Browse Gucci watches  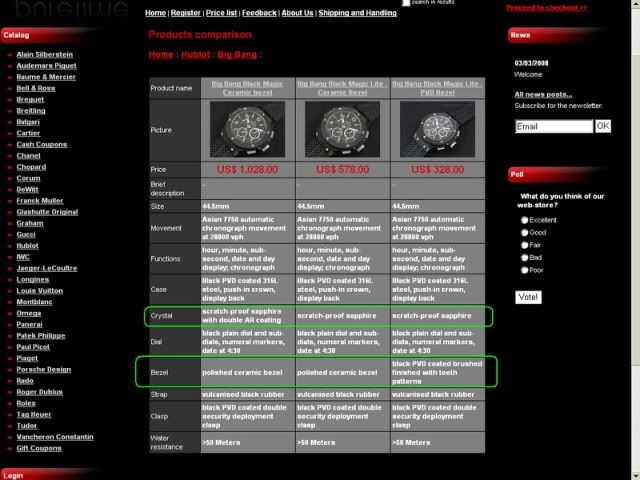(x=26, y=234)
